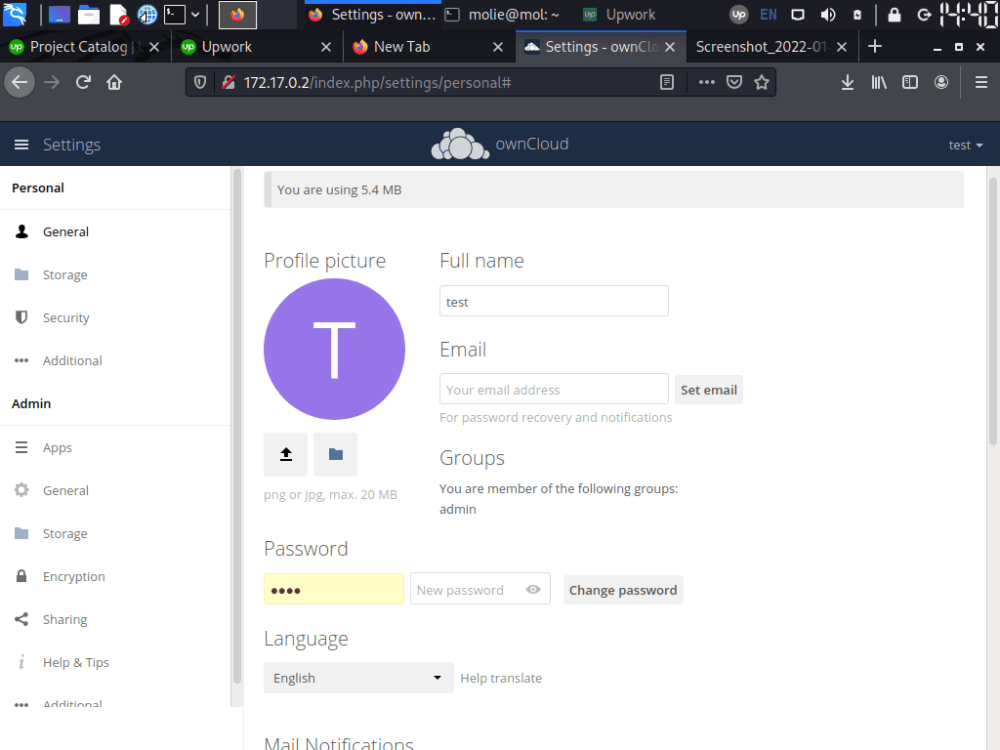Switch to the Project Catalog tab
Image resolution: width=1000 pixels, height=750 pixels.
tap(77, 47)
